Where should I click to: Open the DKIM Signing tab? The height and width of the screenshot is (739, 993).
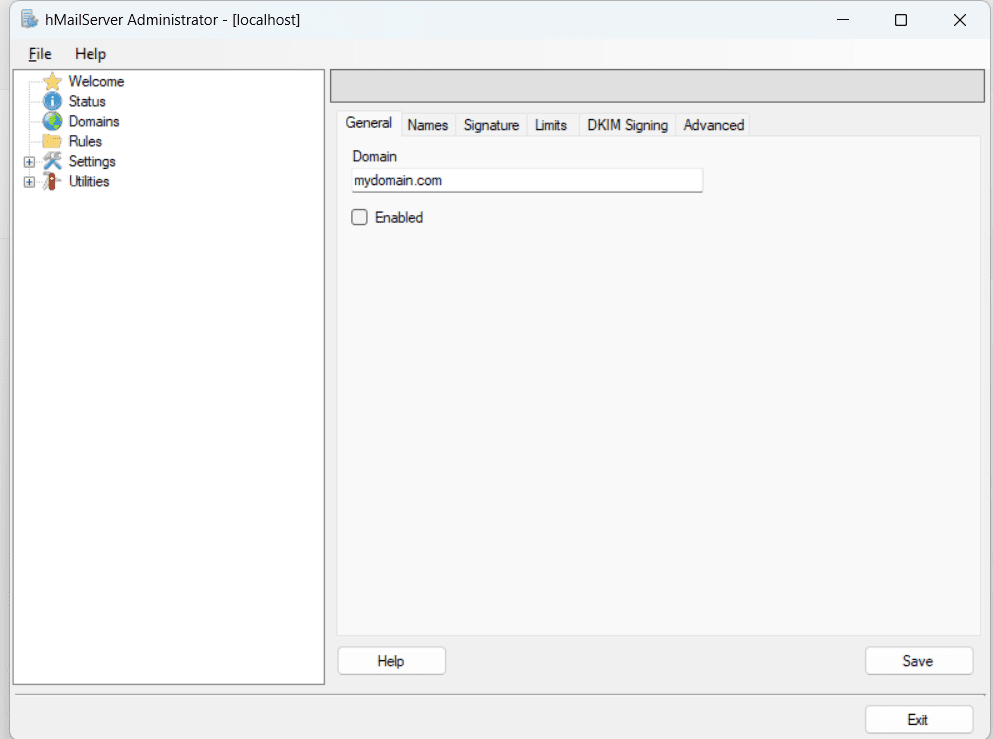(626, 124)
